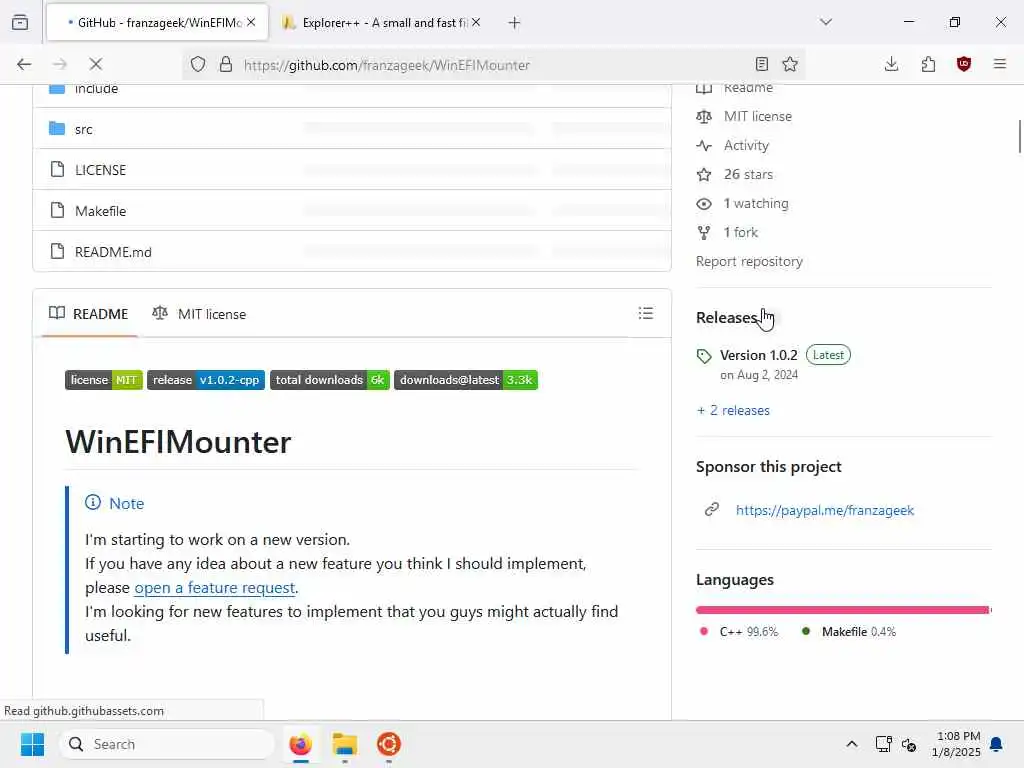Viewport: 1024px width, 768px height.
Task: Click the downloads@latest 3.3k badge
Action: [466, 380]
